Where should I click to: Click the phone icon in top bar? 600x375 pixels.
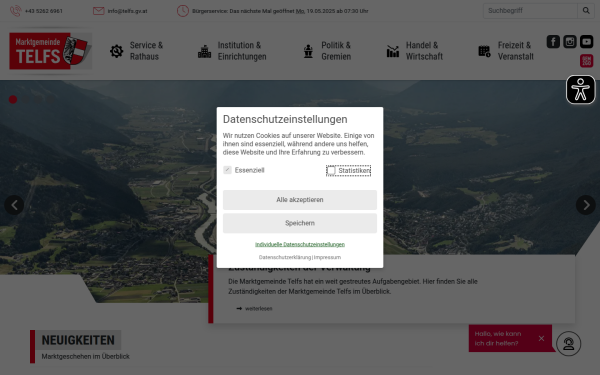point(15,11)
